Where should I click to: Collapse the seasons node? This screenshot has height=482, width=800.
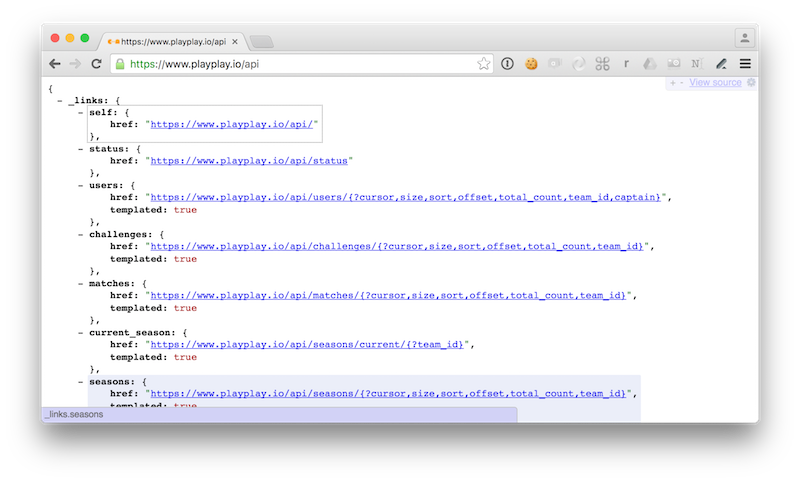(81, 382)
